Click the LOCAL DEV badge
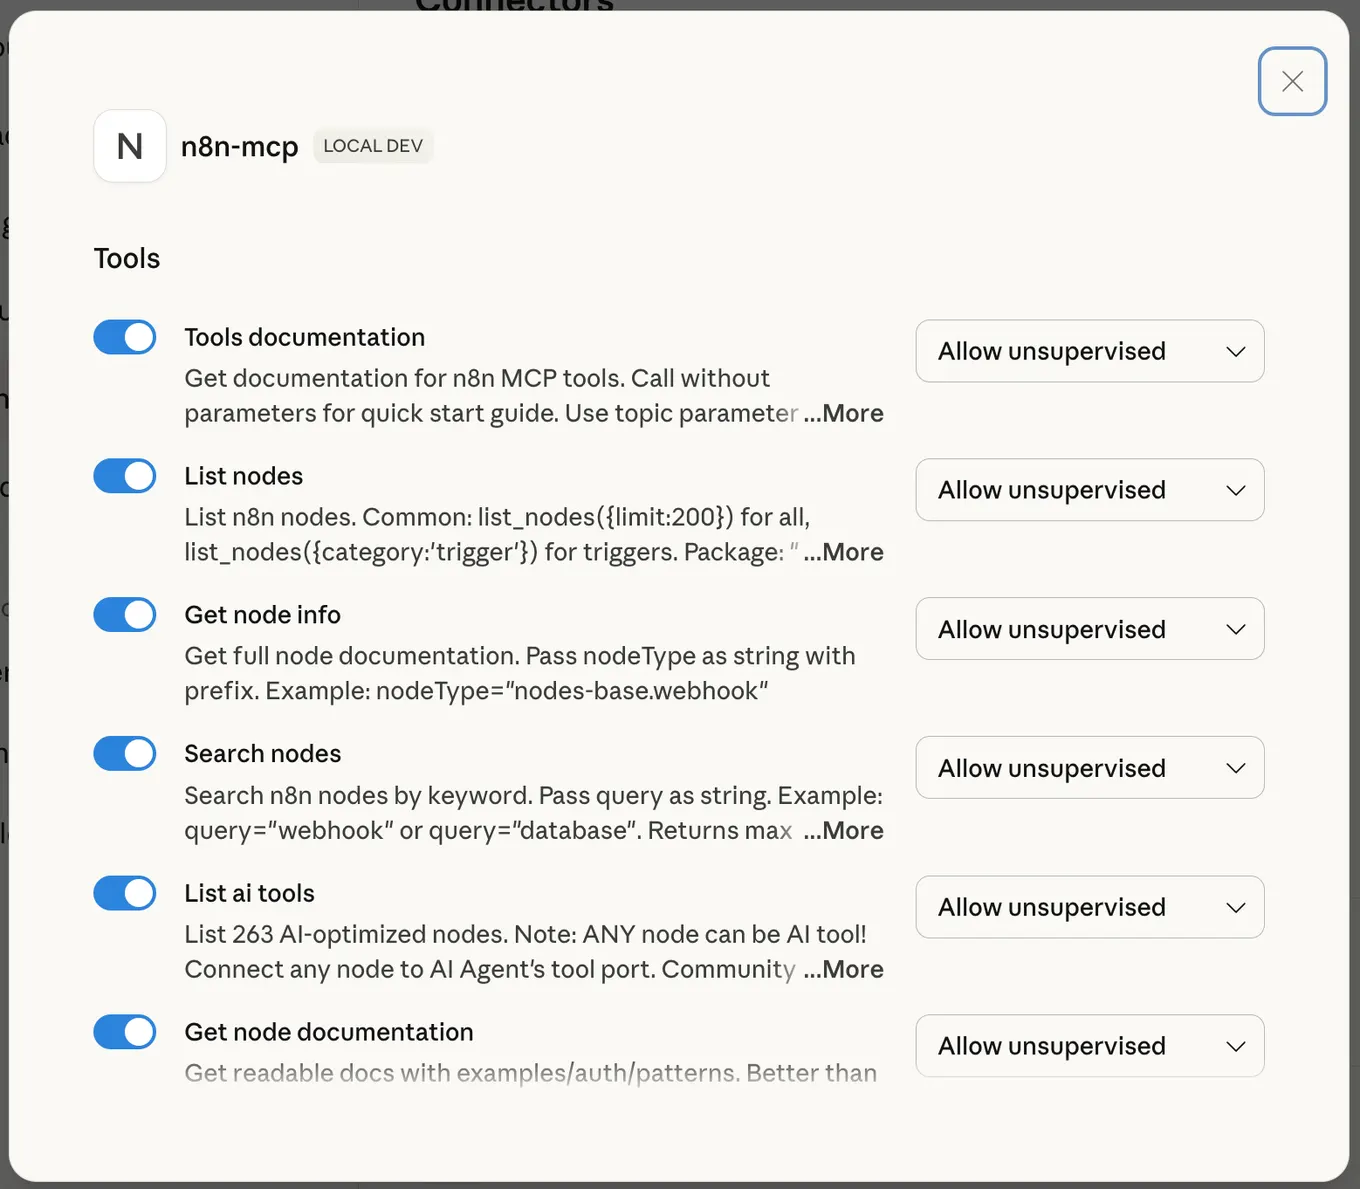The image size is (1360, 1189). coord(373,146)
